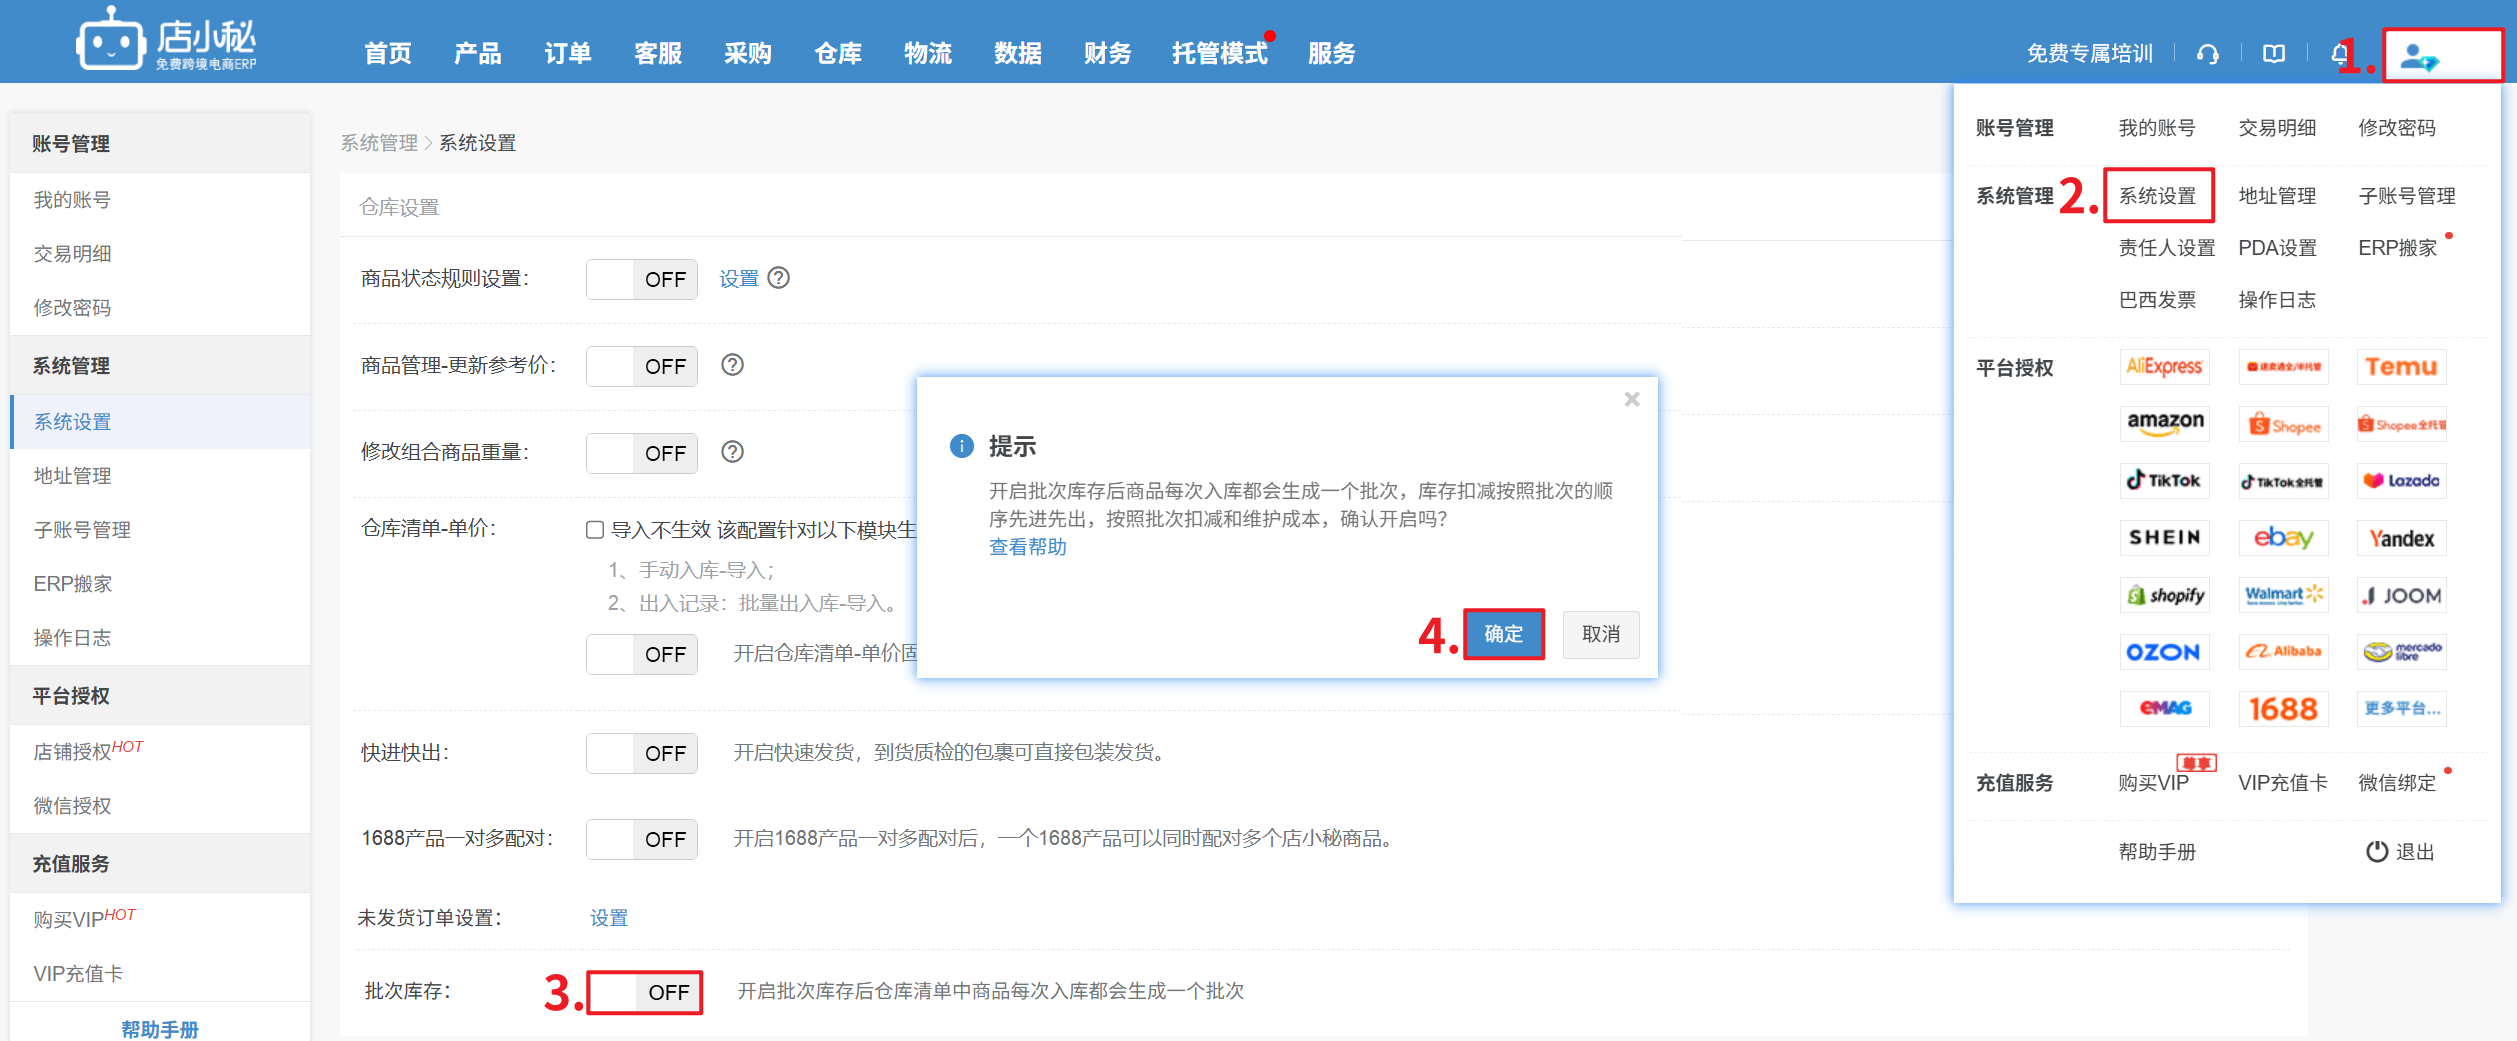Click the help icon beside 商品状态规则设置
The width and height of the screenshot is (2517, 1041).
pyautogui.click(x=778, y=278)
